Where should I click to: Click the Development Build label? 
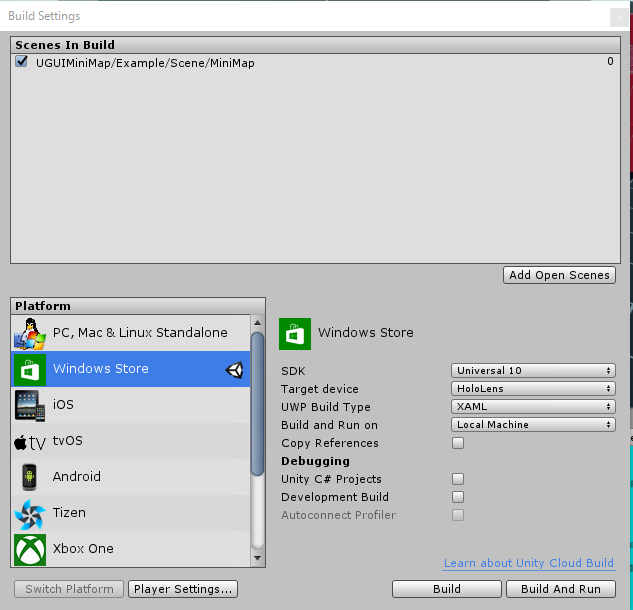coord(335,497)
